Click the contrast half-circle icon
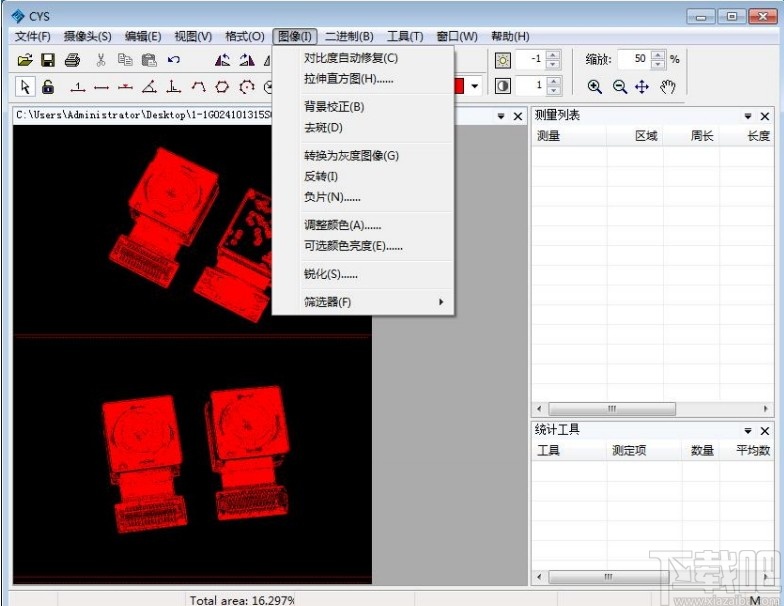This screenshot has width=784, height=606. tap(502, 86)
